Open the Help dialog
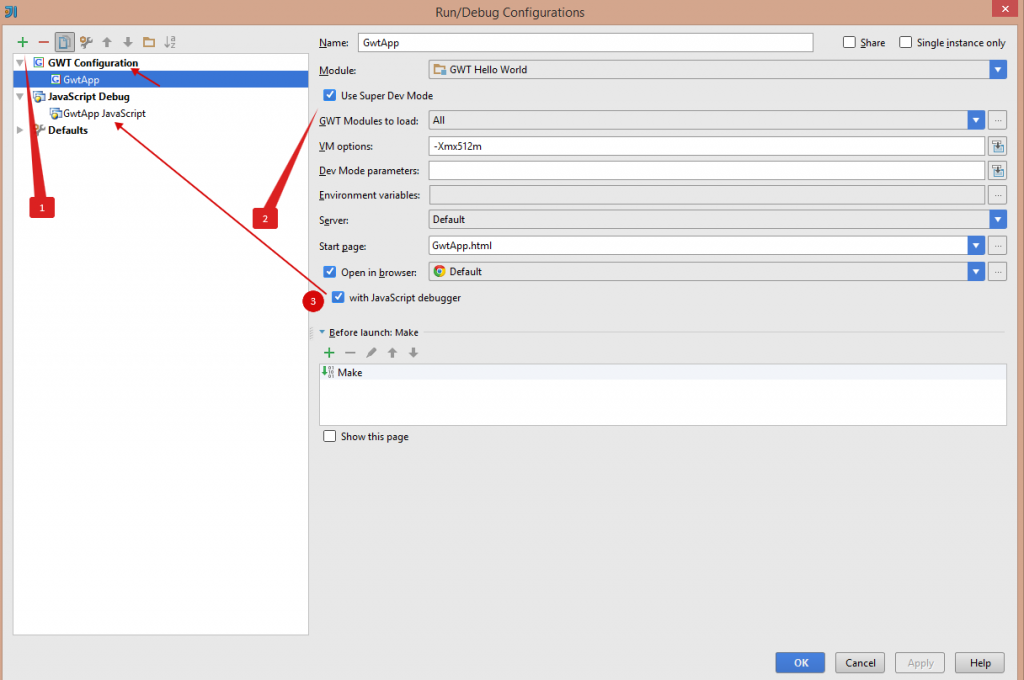The height and width of the screenshot is (680, 1024). [x=979, y=662]
